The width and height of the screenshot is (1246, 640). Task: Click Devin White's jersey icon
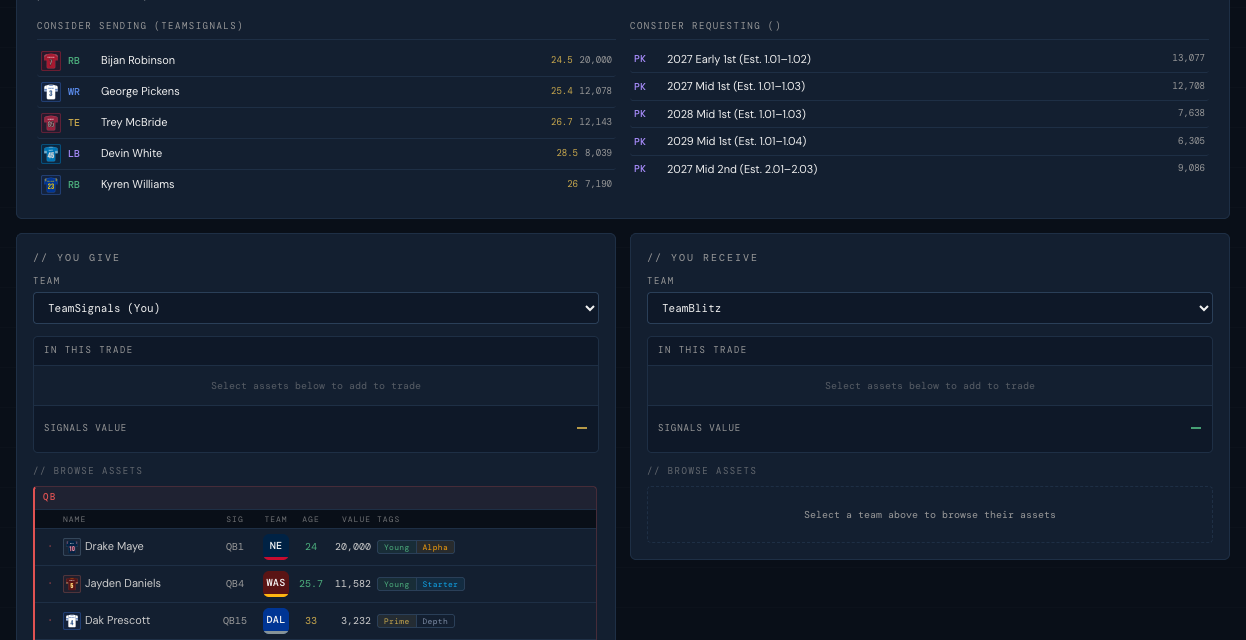[51, 154]
